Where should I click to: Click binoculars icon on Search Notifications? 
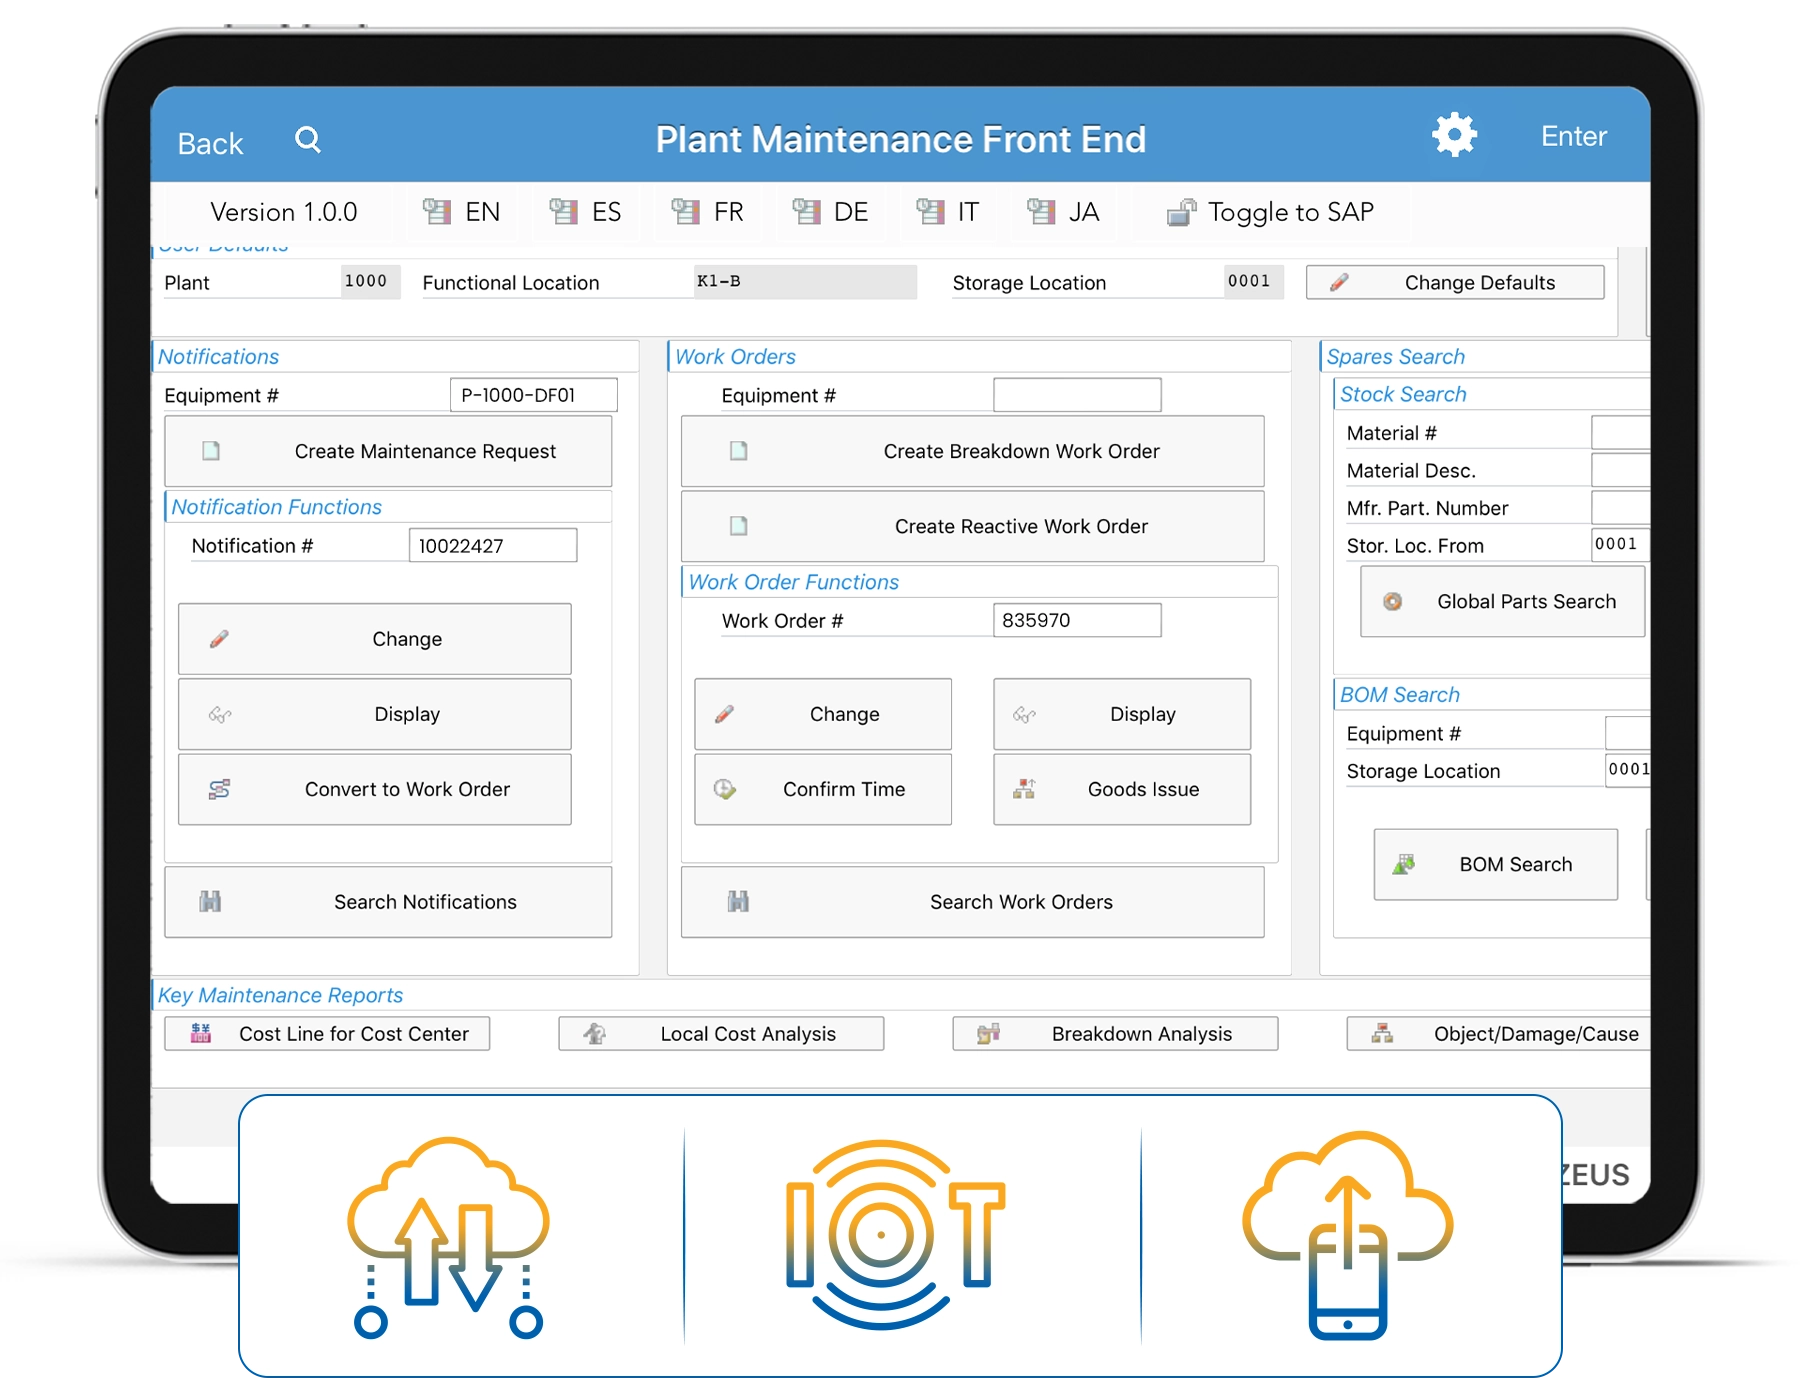point(210,902)
